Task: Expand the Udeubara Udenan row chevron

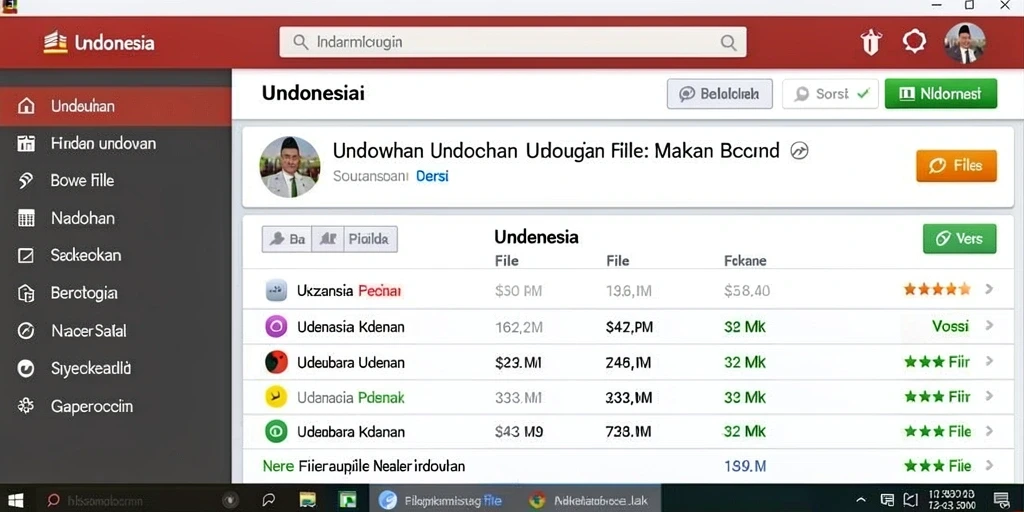Action: coord(989,361)
